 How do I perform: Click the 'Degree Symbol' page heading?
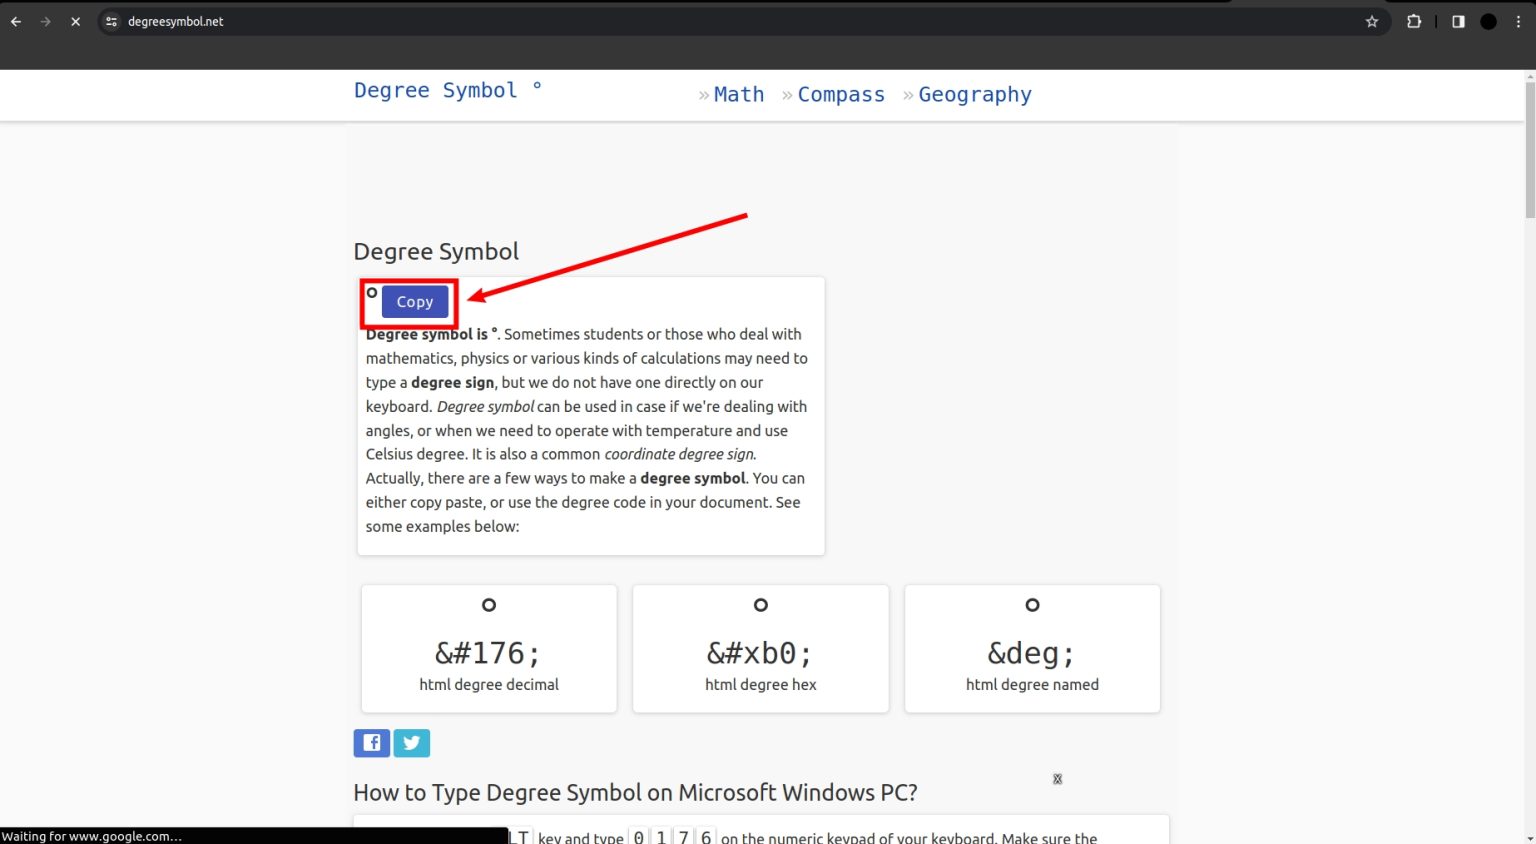point(436,251)
